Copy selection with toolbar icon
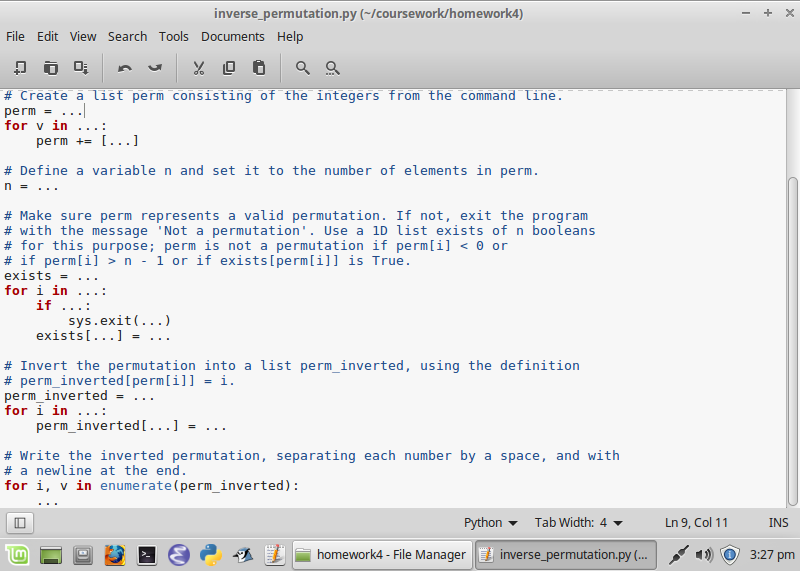This screenshot has height=571, width=800. (229, 68)
